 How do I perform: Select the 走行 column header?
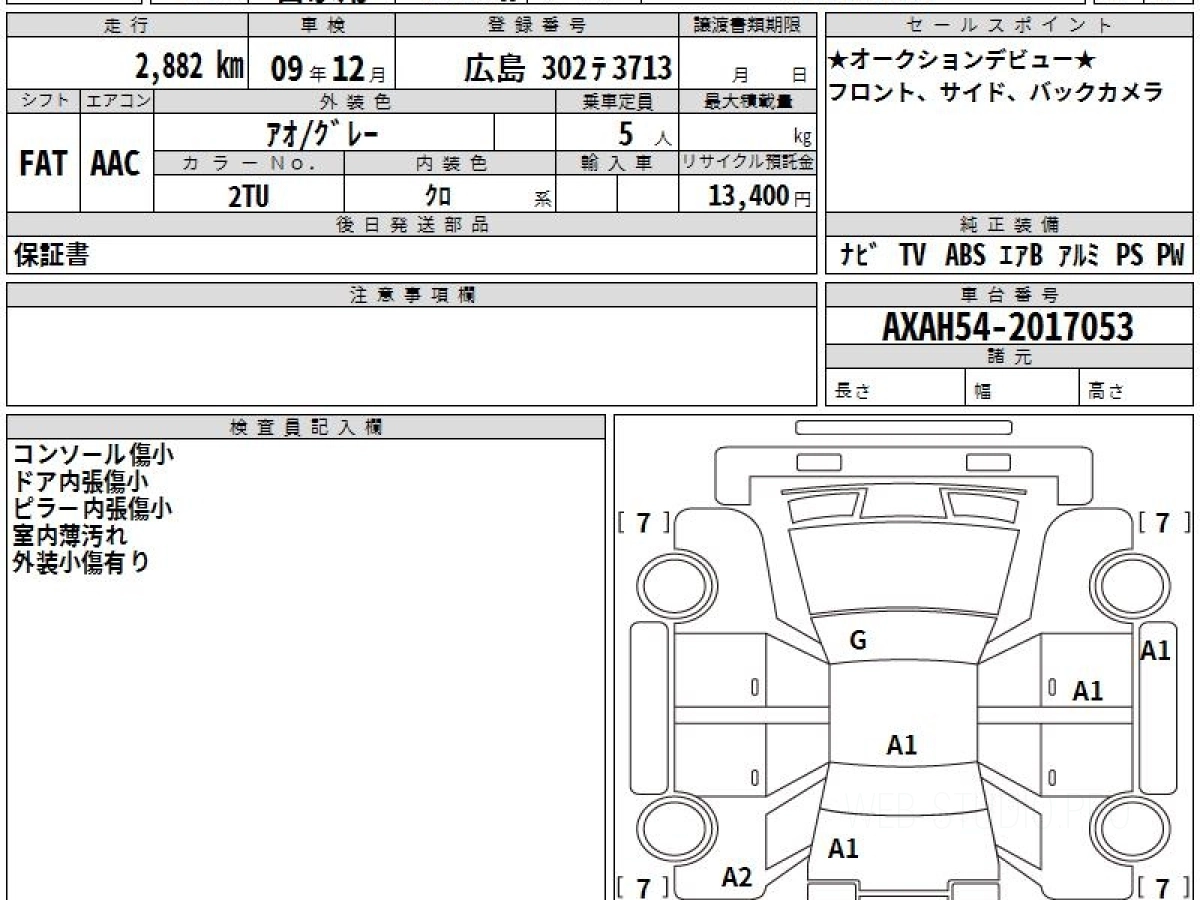pos(126,26)
